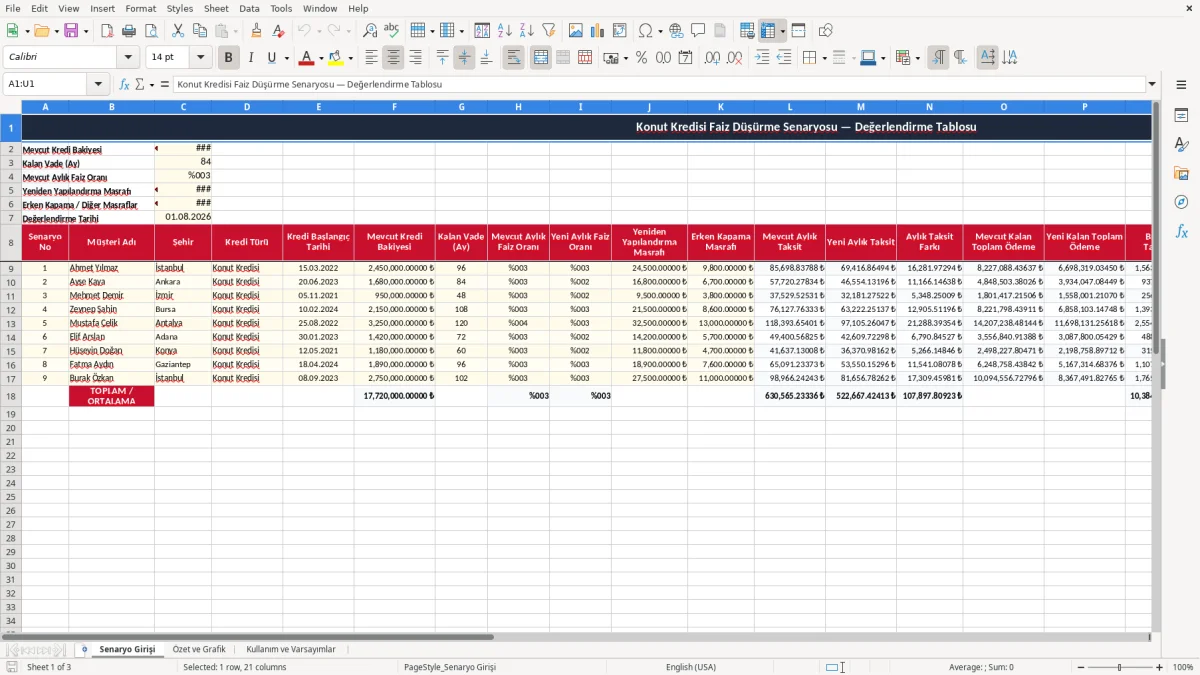The width and height of the screenshot is (1200, 675).
Task: Export directly as PDF
Action: tap(107, 31)
